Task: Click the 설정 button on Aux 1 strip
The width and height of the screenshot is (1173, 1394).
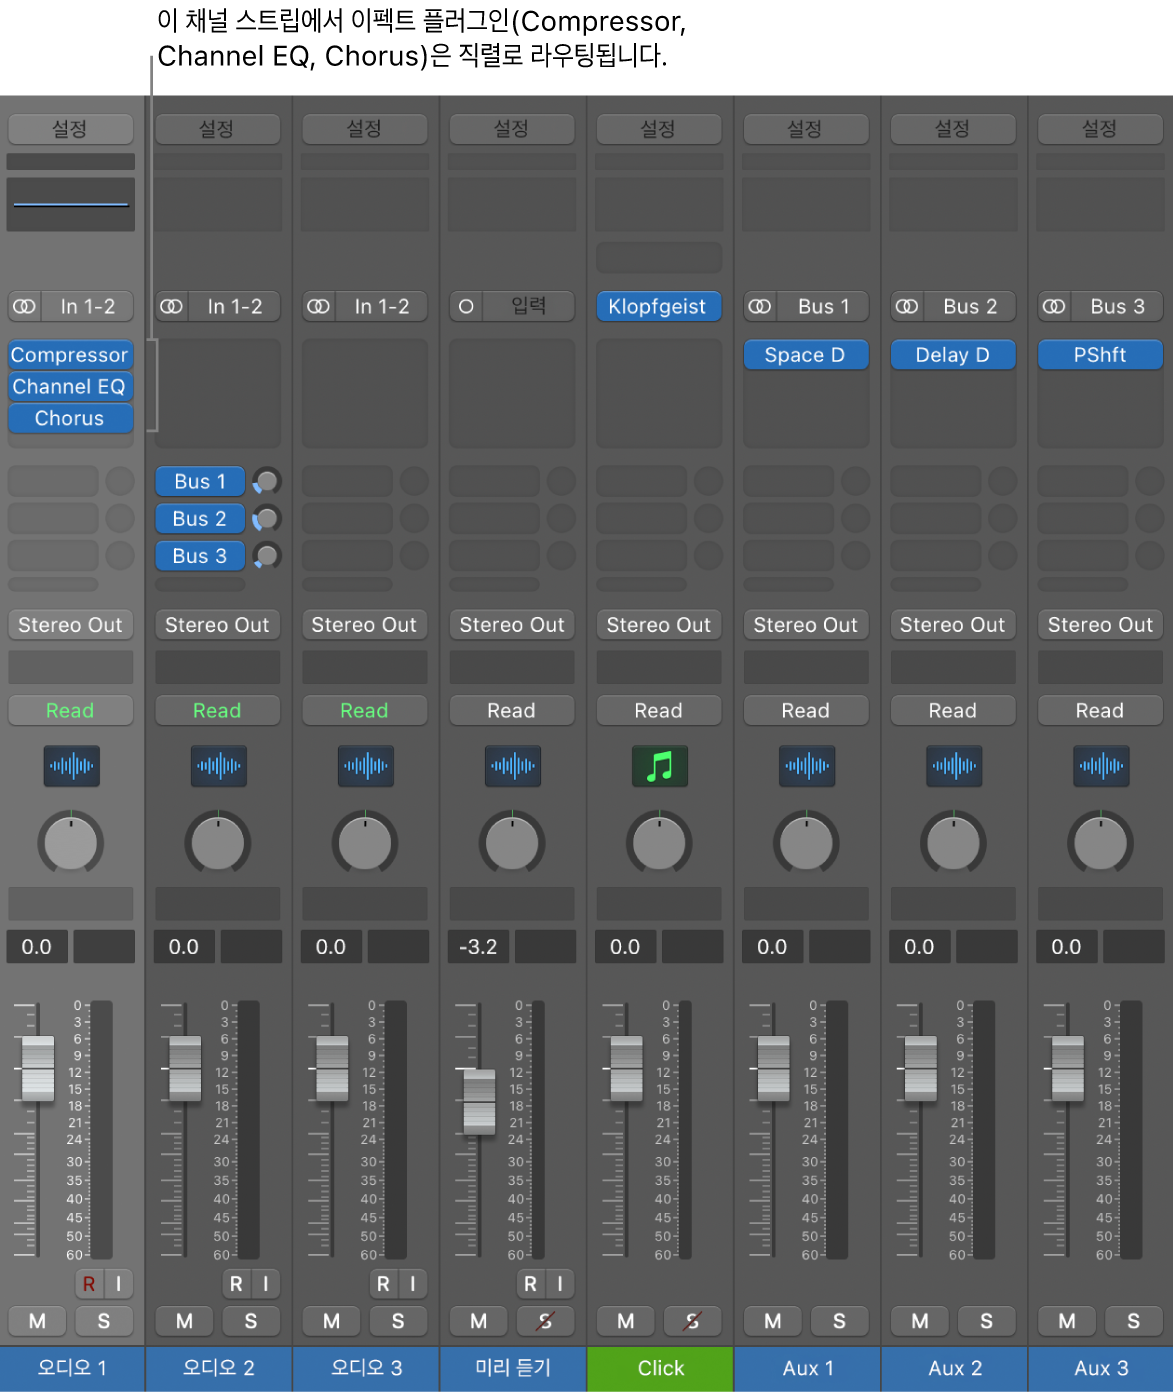Action: (805, 129)
